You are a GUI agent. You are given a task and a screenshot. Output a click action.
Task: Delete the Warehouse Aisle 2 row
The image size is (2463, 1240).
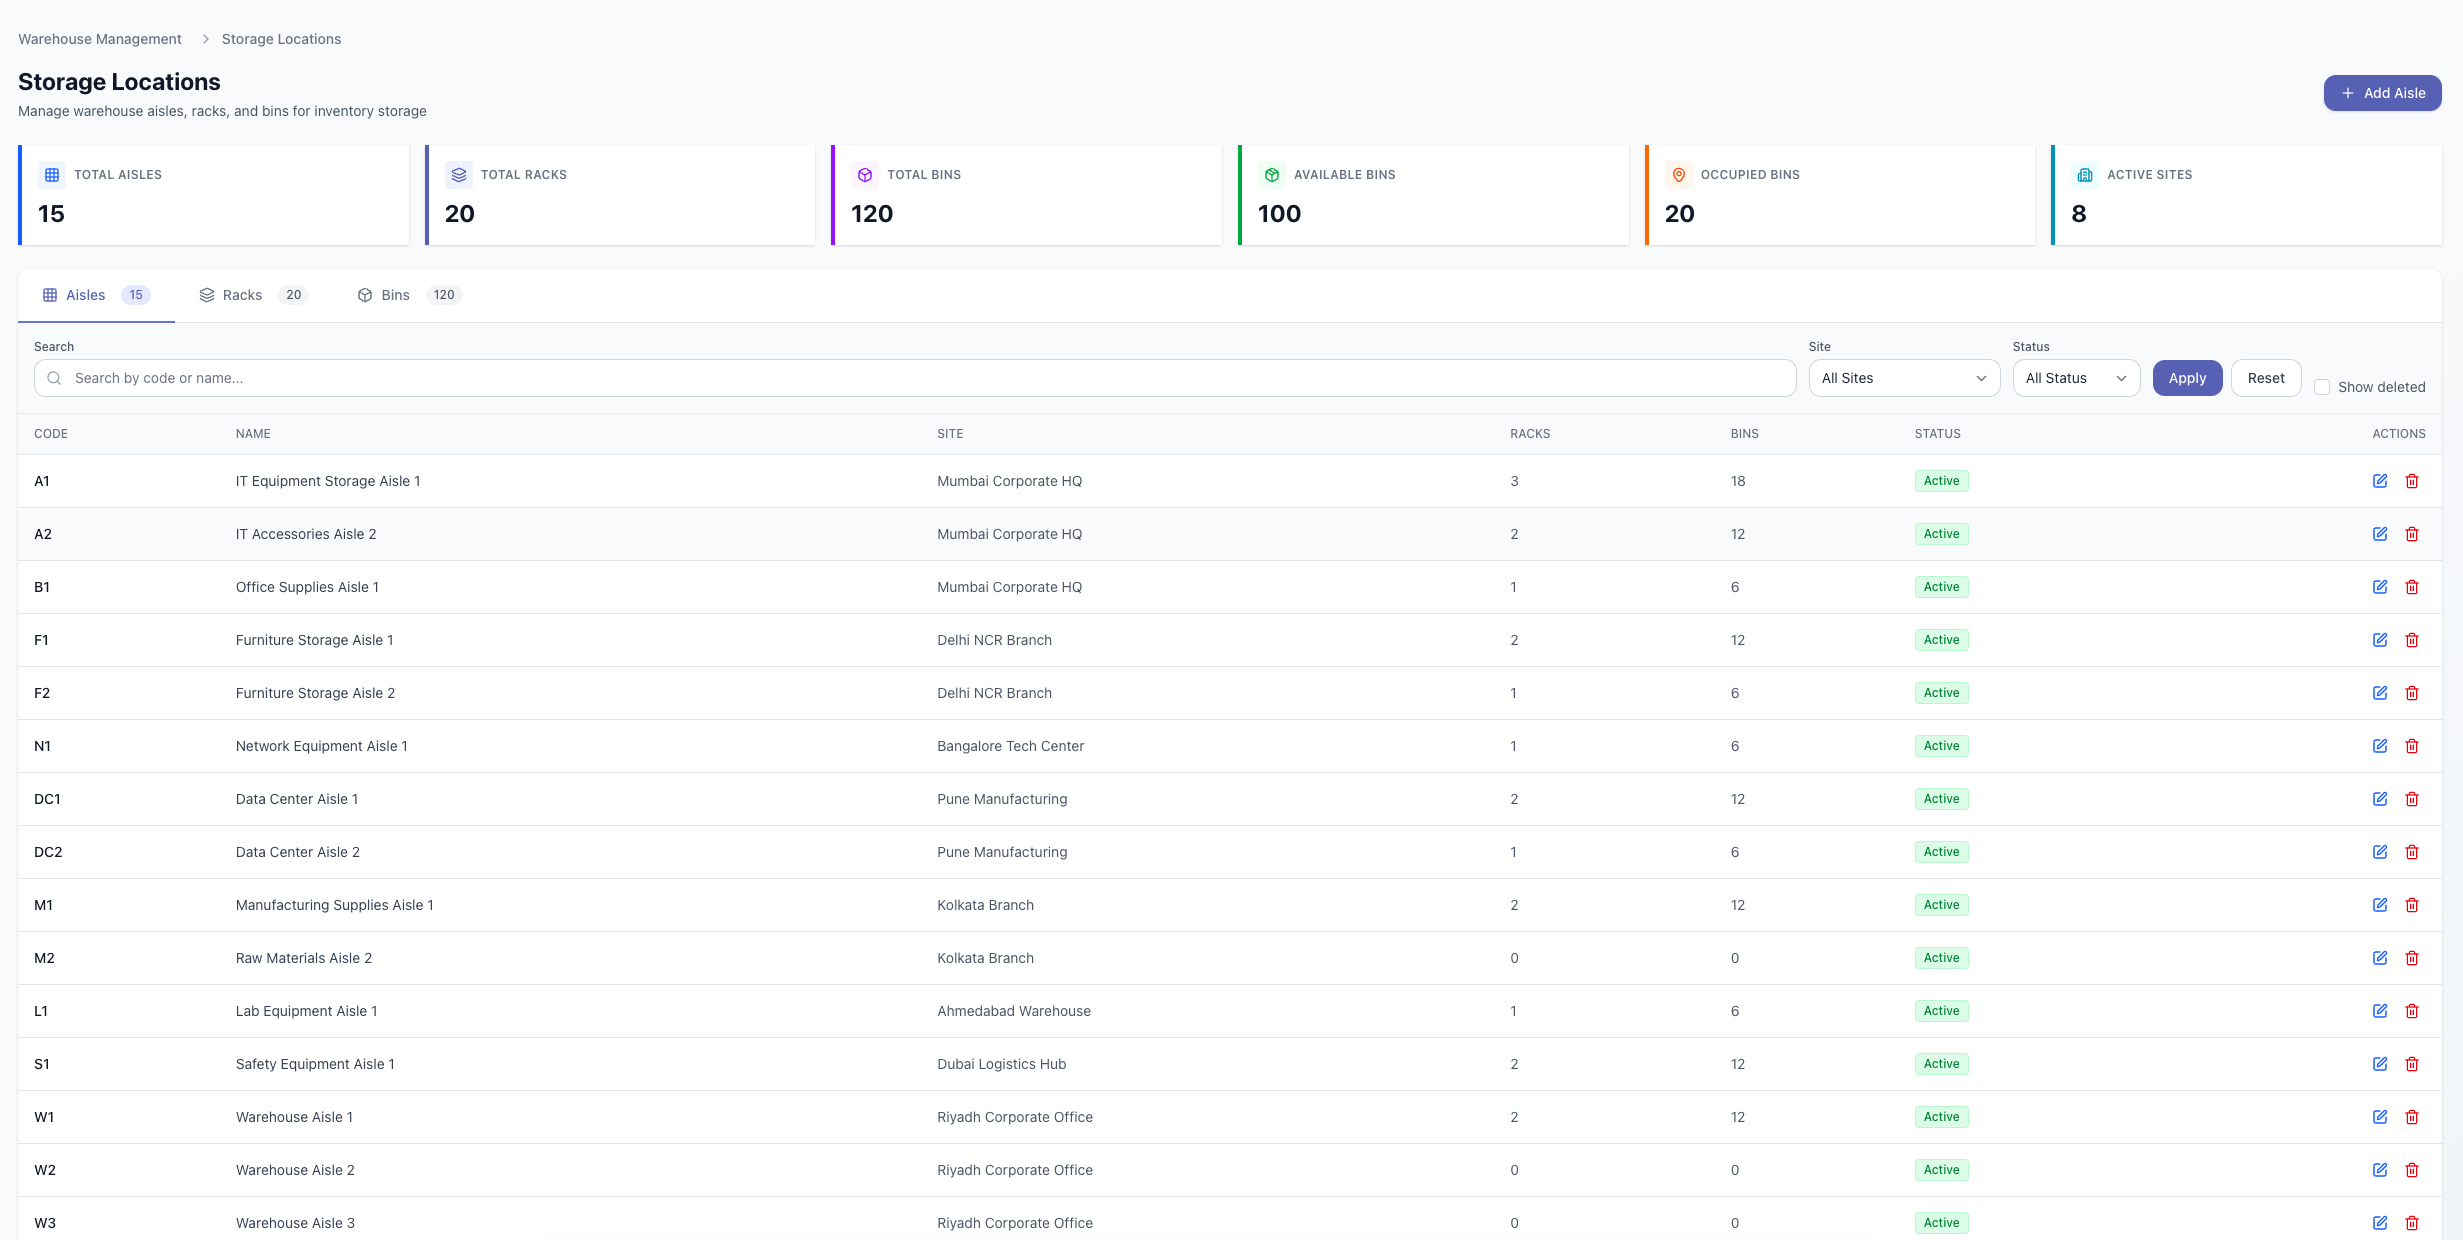pyautogui.click(x=2411, y=1170)
